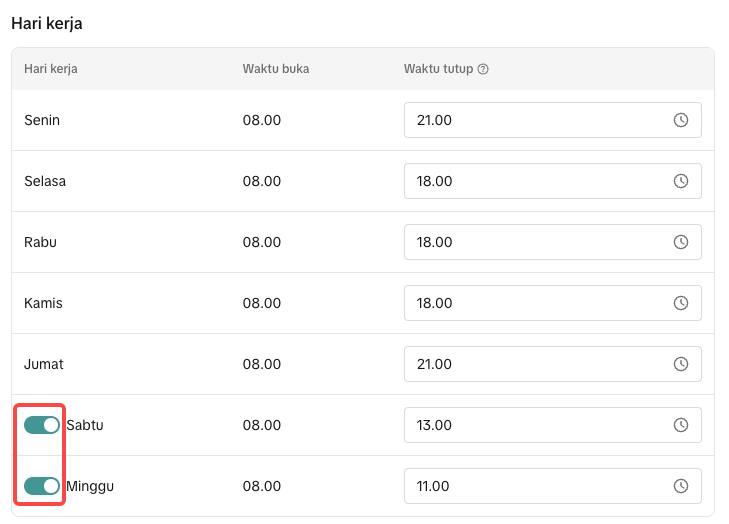Viewport: 729px width, 524px height.
Task: Select Selasa closing time field 18.00
Action: click(x=535, y=181)
